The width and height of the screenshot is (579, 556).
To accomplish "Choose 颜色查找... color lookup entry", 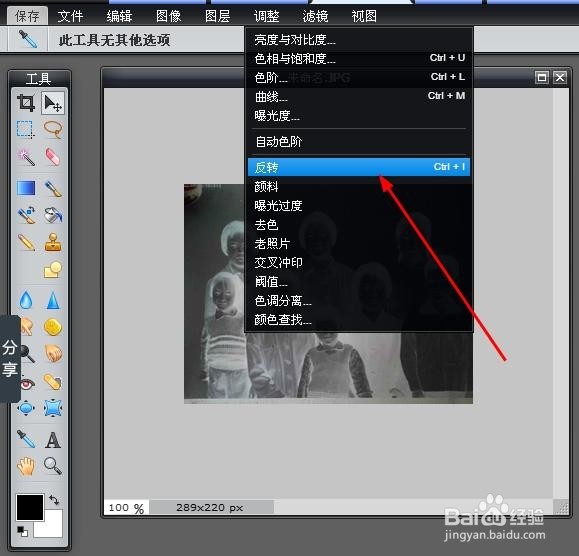I will pos(359,320).
